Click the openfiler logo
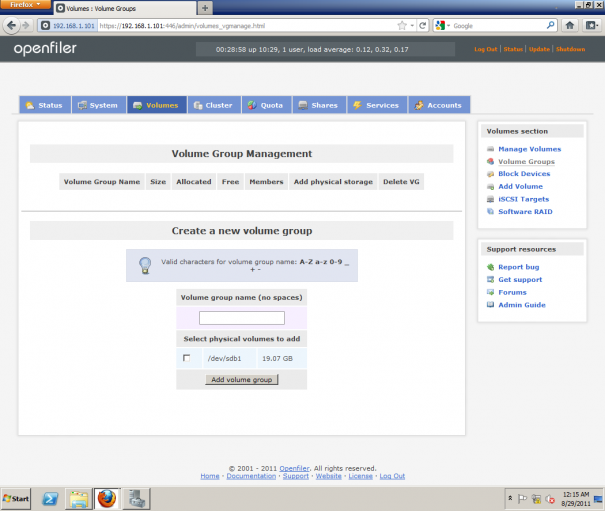The height and width of the screenshot is (511, 605). pyautogui.click(x=45, y=49)
